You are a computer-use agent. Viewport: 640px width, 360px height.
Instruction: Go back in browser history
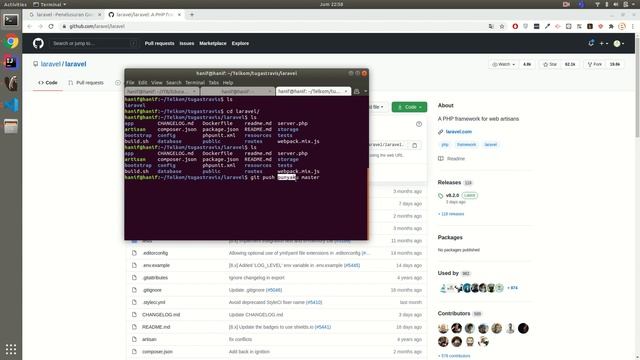(29, 26)
